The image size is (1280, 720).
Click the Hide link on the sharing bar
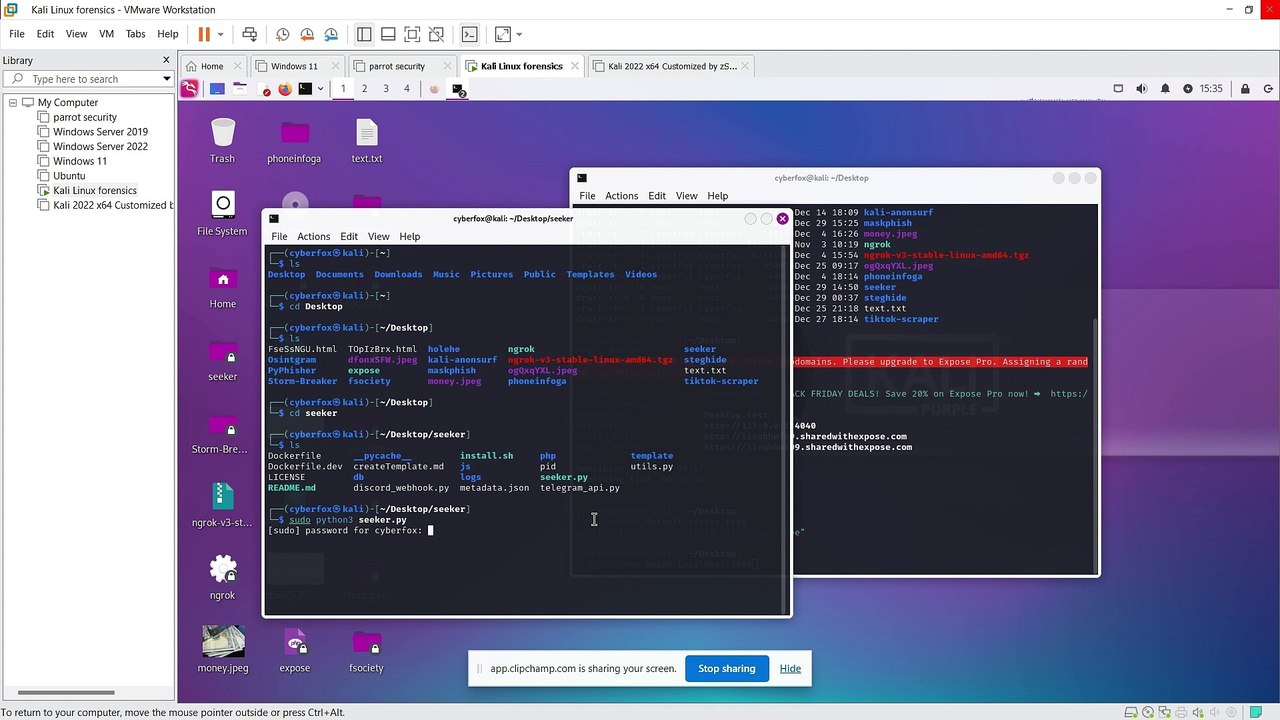pos(790,669)
